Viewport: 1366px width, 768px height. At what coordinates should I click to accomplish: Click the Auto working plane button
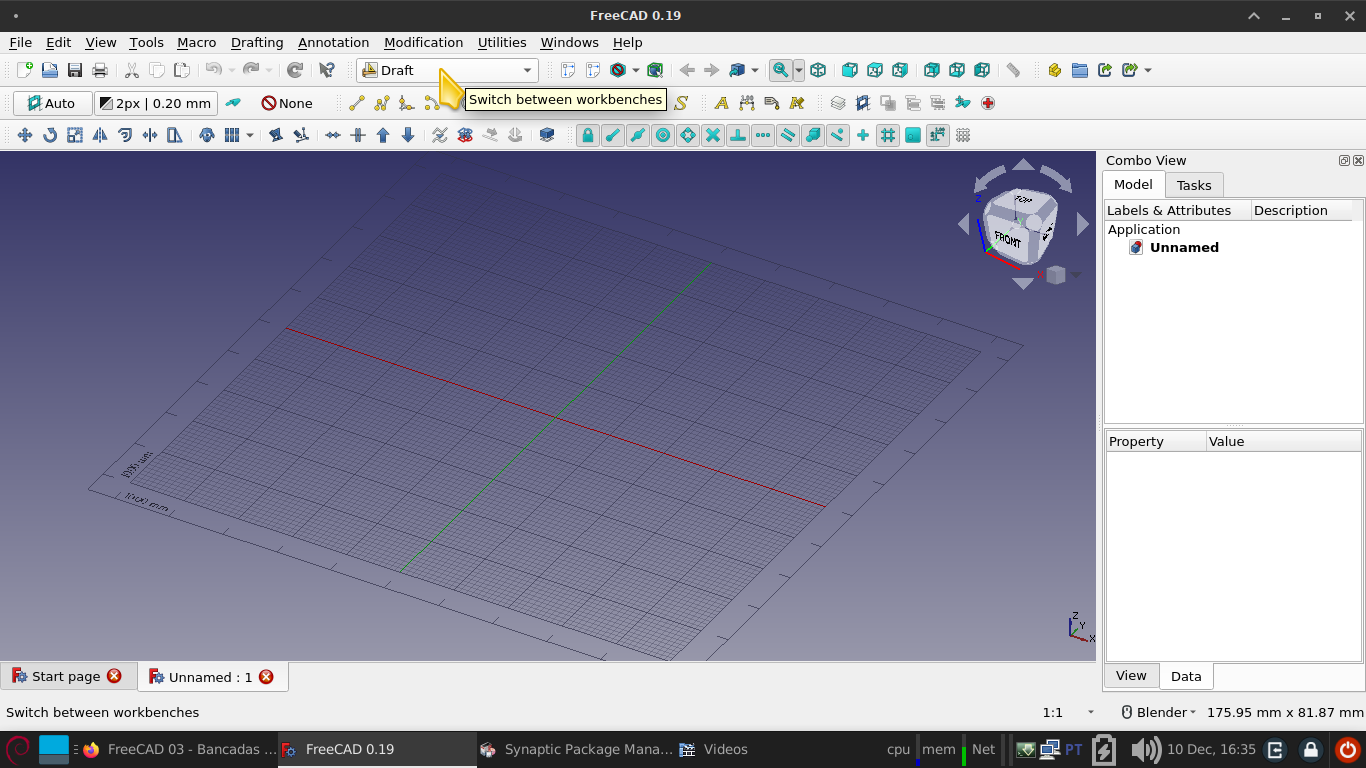[52, 103]
